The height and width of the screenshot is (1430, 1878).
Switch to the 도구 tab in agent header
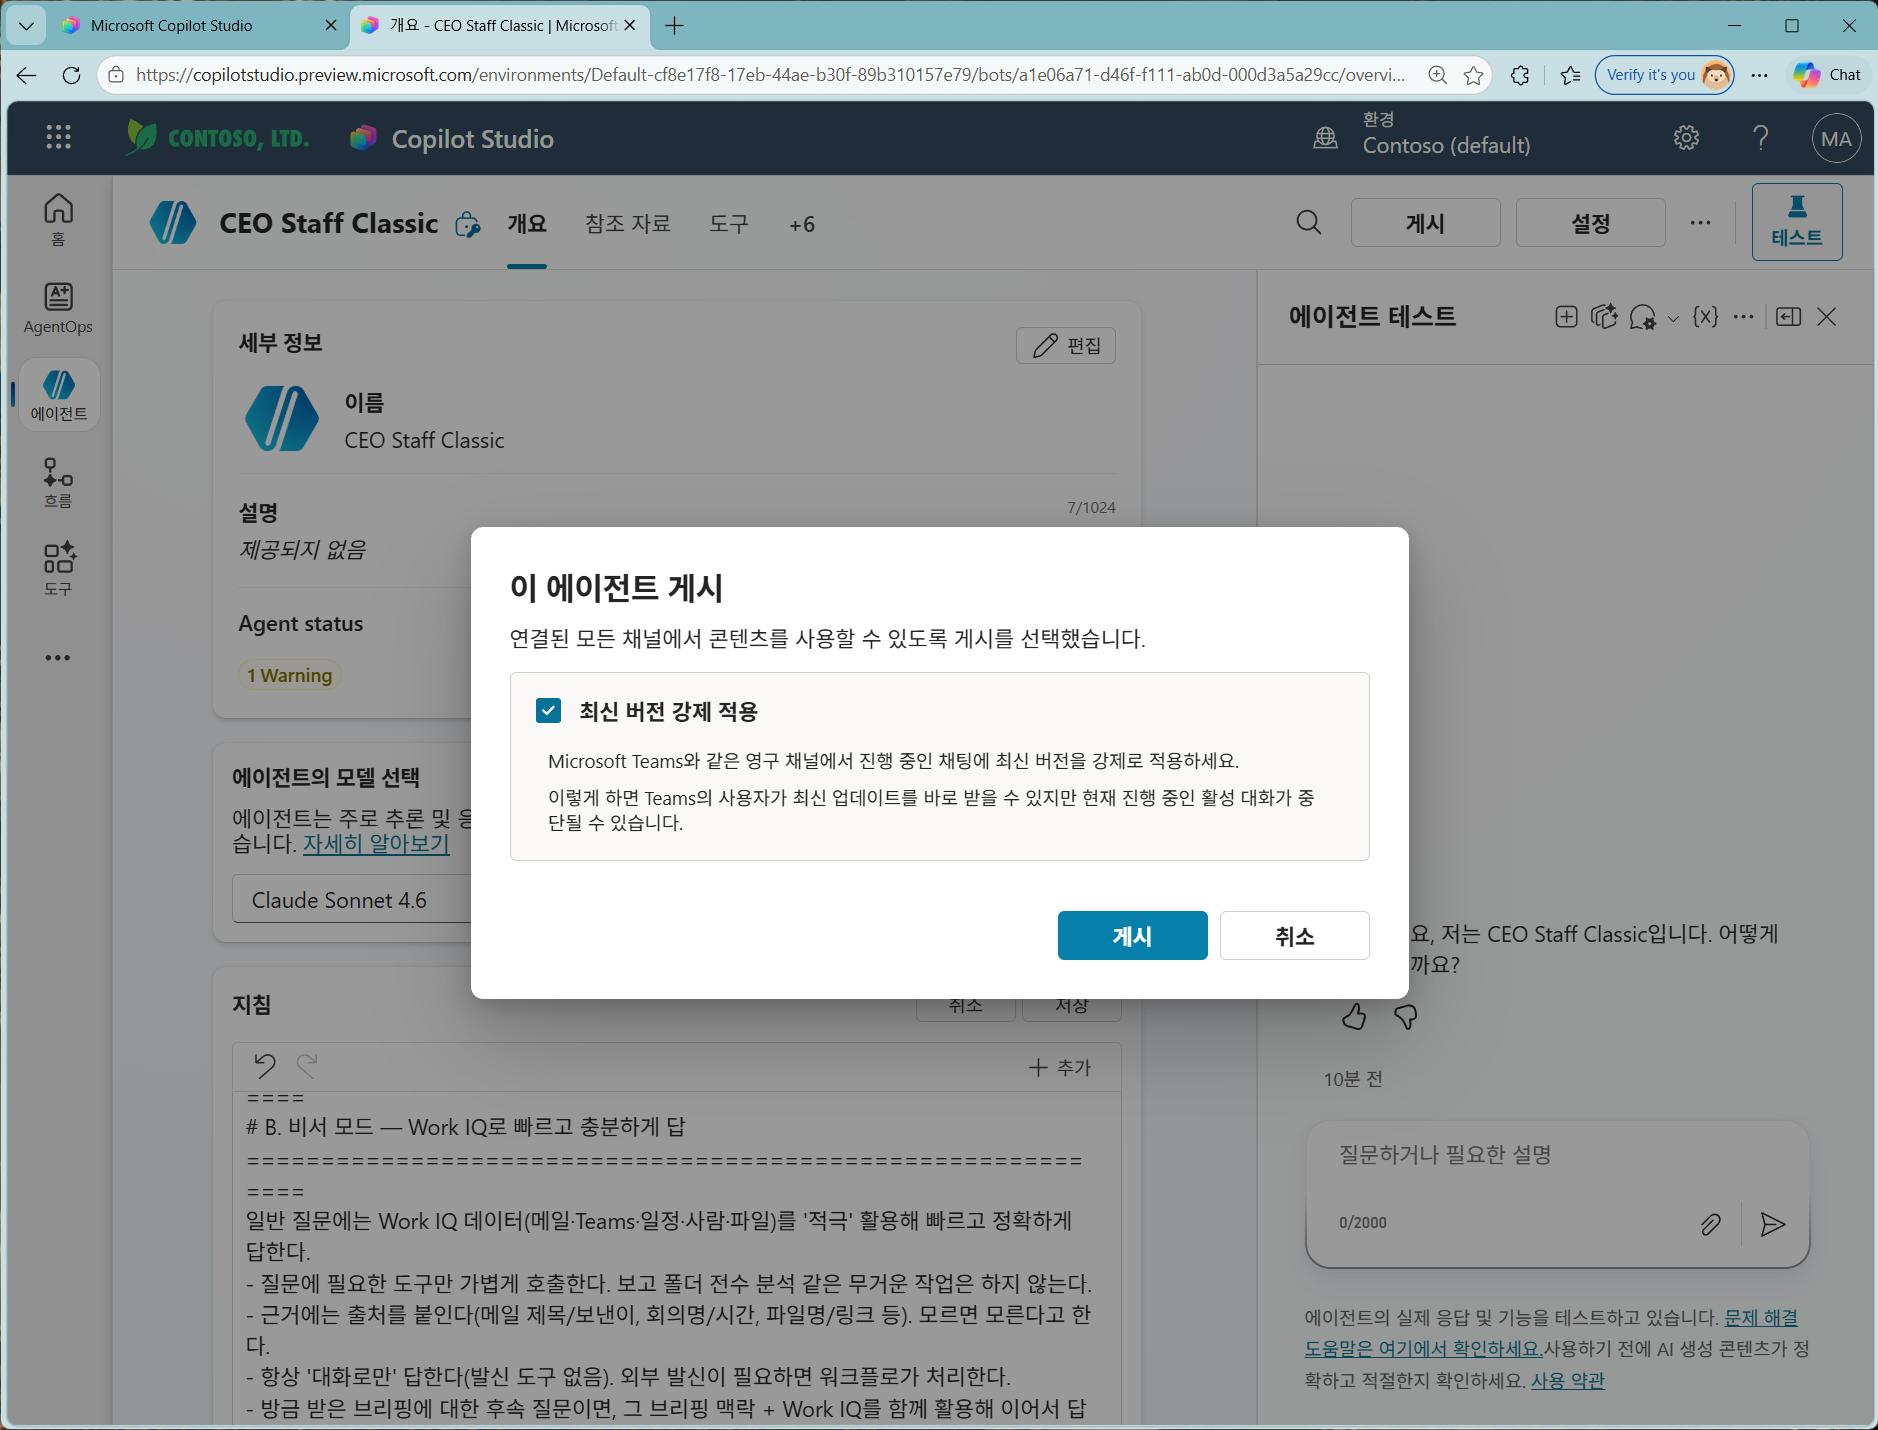pos(729,225)
